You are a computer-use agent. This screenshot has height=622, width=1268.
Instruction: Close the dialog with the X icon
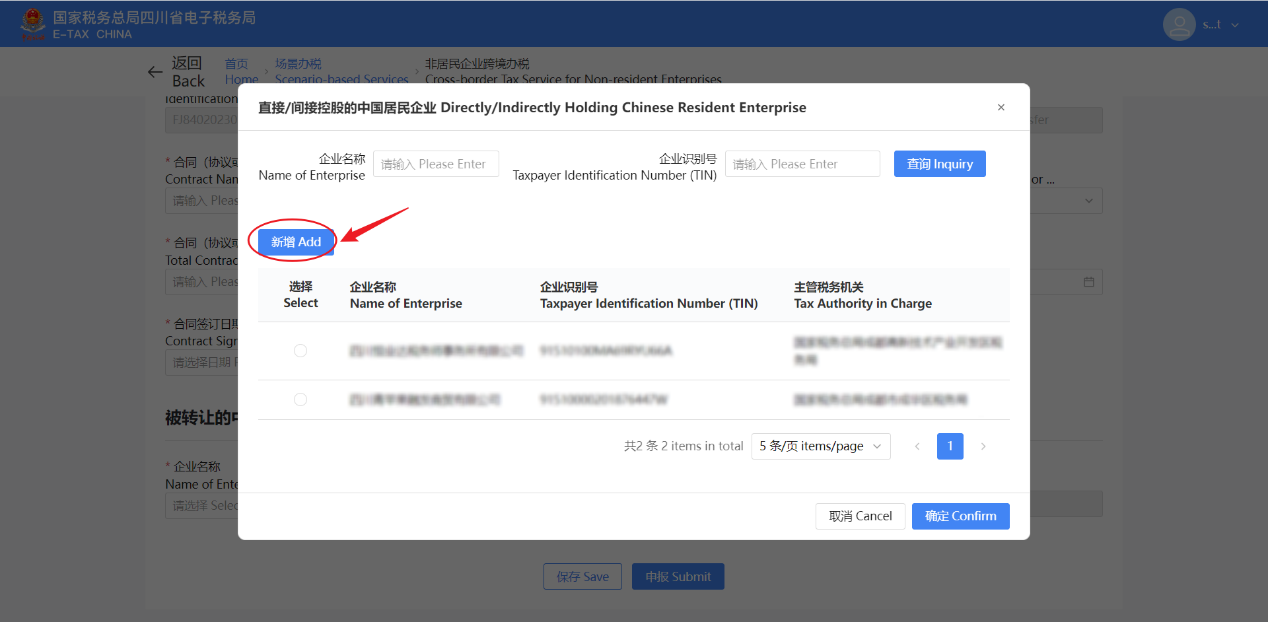coord(1000,108)
